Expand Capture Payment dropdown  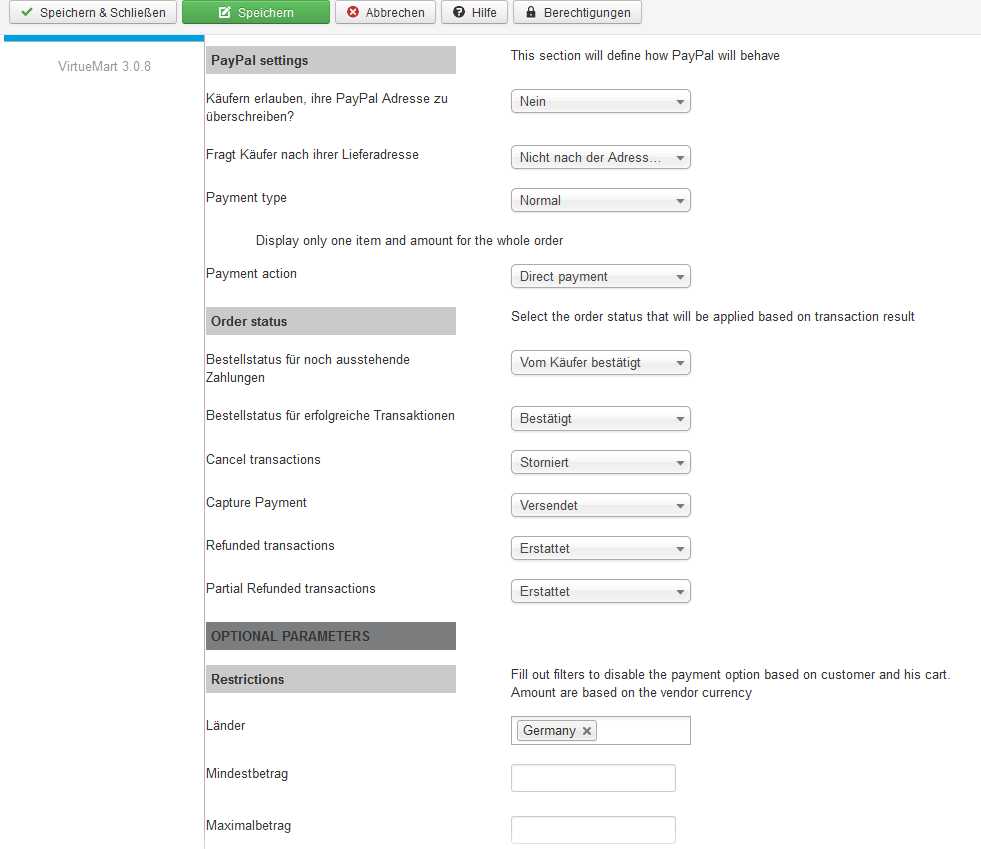point(600,506)
